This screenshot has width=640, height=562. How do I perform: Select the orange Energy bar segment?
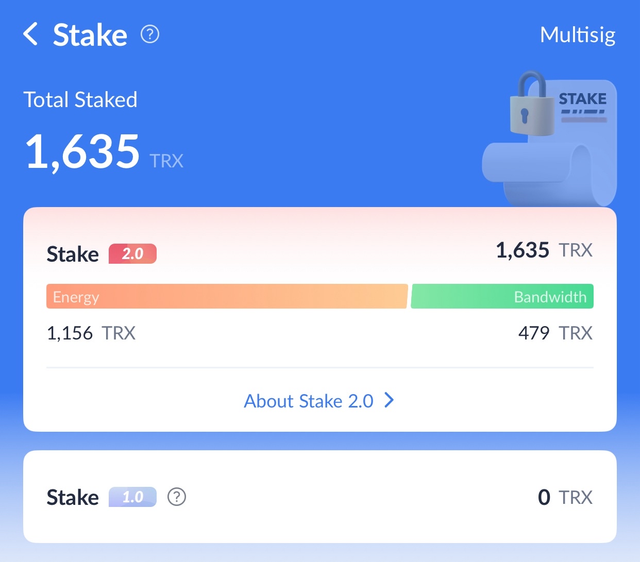tap(227, 296)
